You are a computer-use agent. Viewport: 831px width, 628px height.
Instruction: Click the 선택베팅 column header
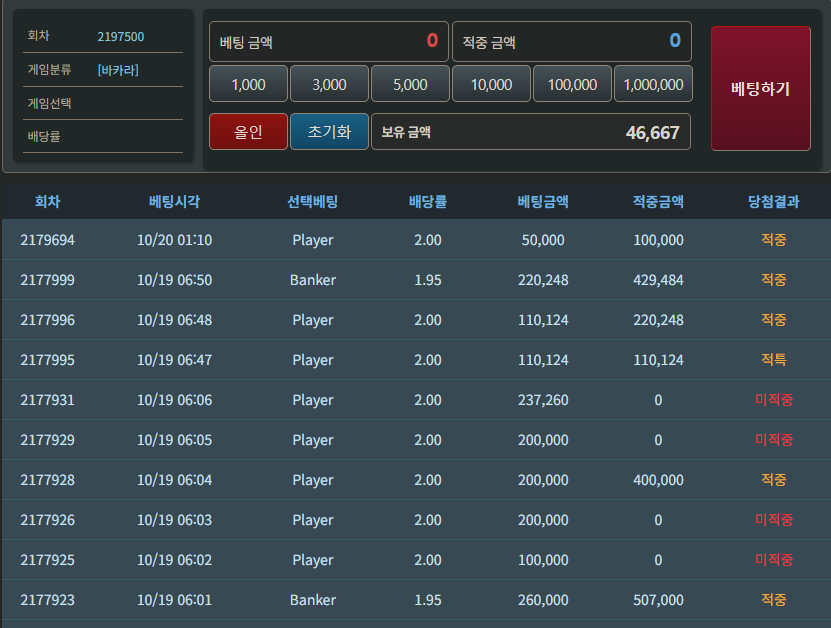click(x=313, y=201)
